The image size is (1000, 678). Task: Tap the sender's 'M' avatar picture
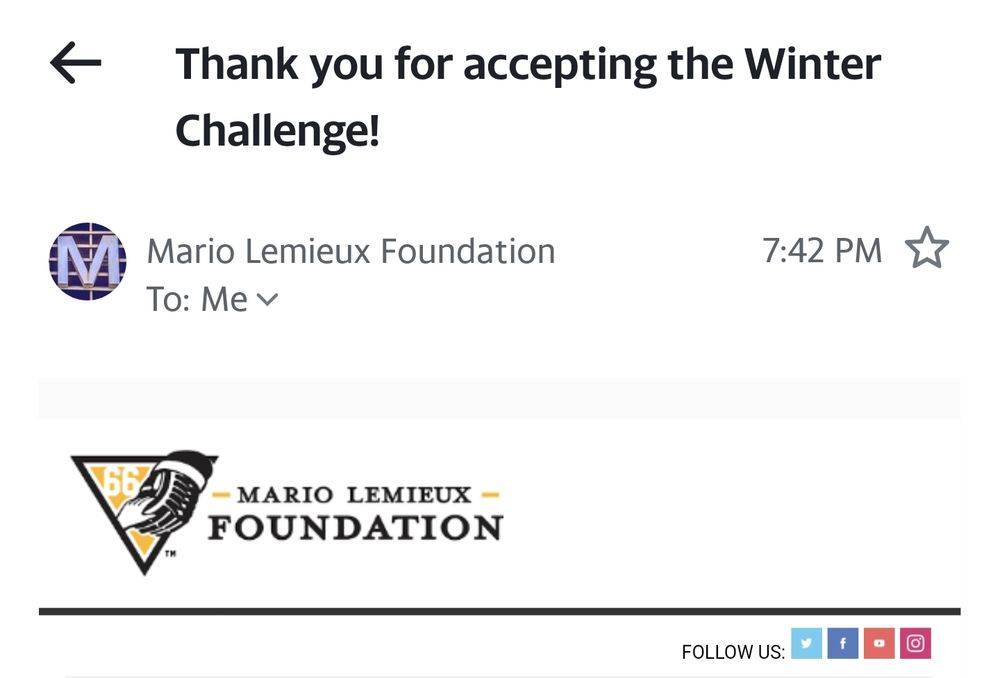[x=87, y=262]
